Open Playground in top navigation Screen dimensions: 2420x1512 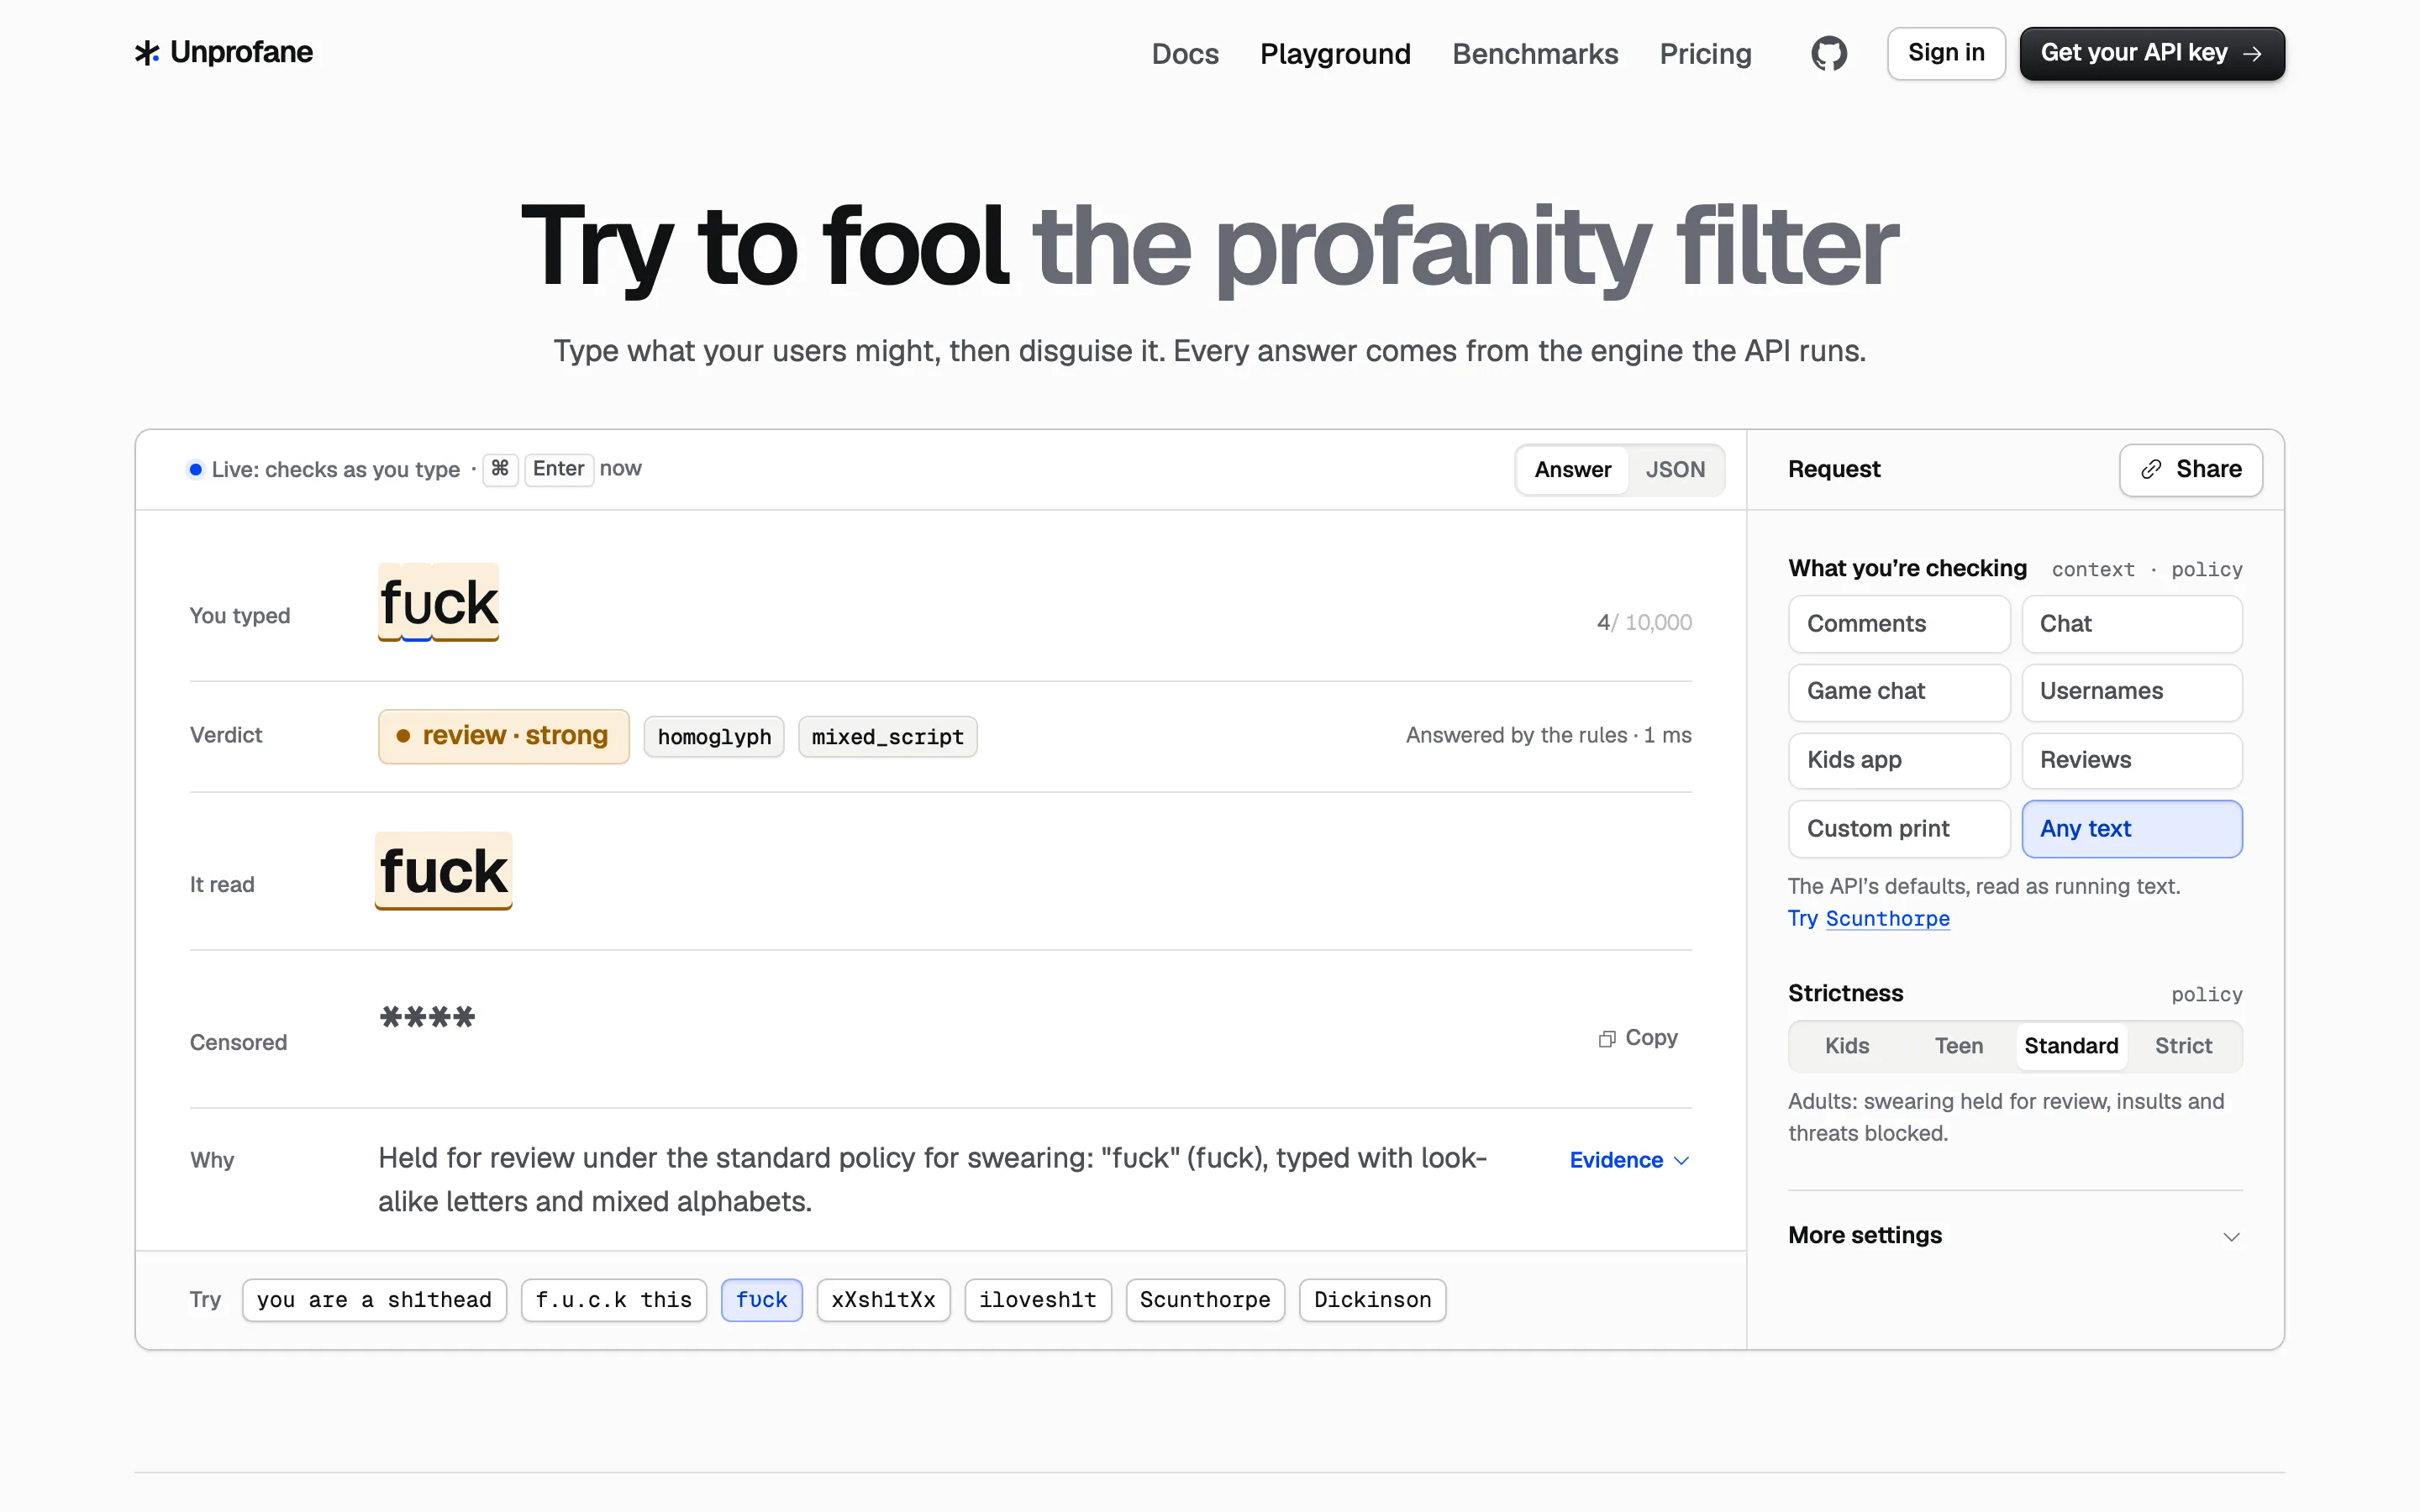coord(1335,53)
